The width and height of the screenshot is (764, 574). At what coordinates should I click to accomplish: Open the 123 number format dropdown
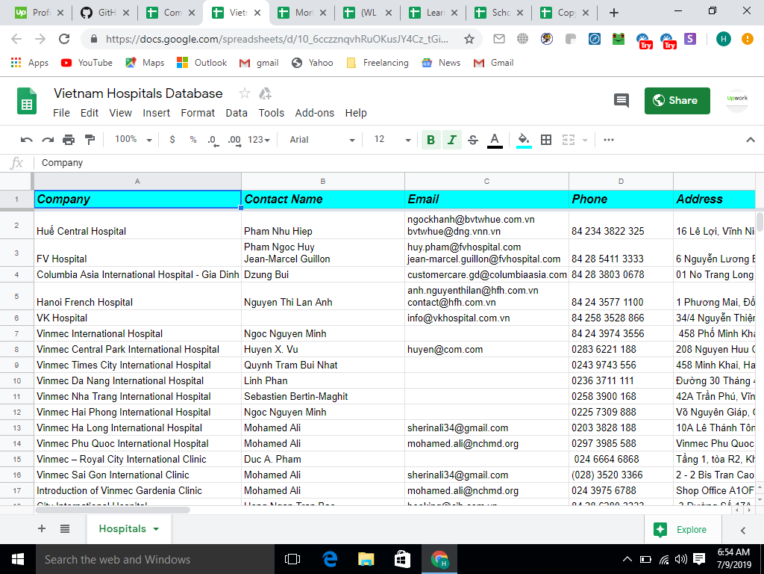[259, 140]
